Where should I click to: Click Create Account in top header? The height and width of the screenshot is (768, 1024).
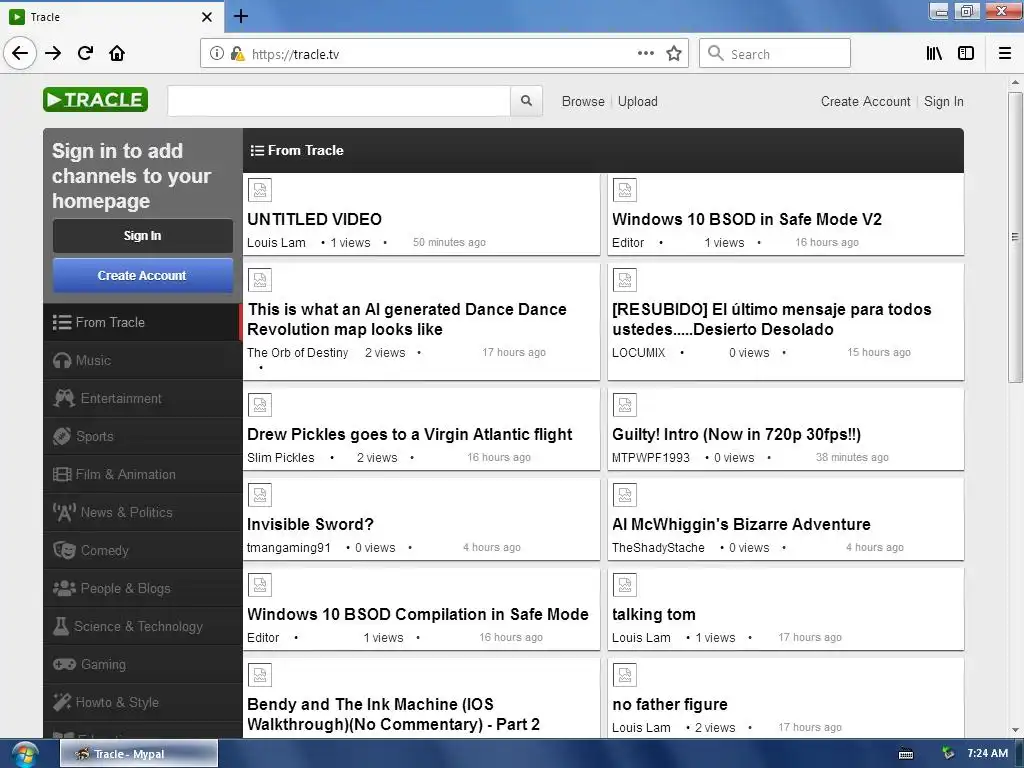click(x=865, y=101)
